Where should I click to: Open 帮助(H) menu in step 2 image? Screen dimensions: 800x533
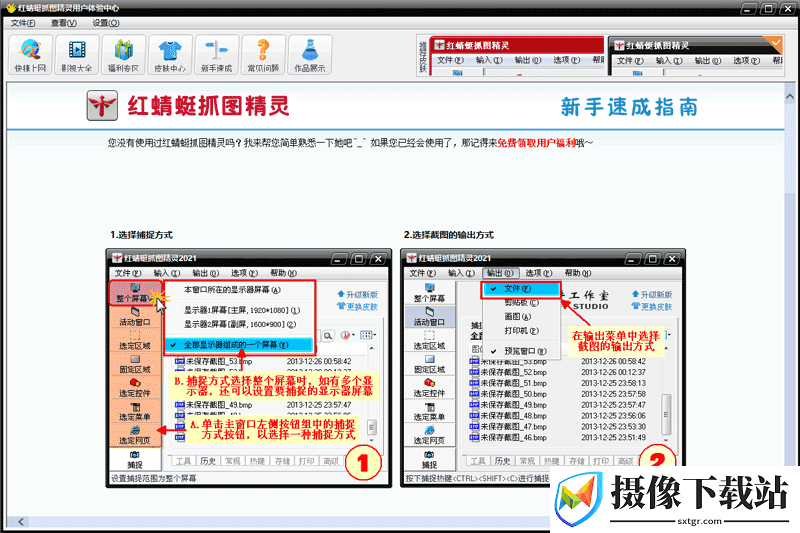point(579,273)
